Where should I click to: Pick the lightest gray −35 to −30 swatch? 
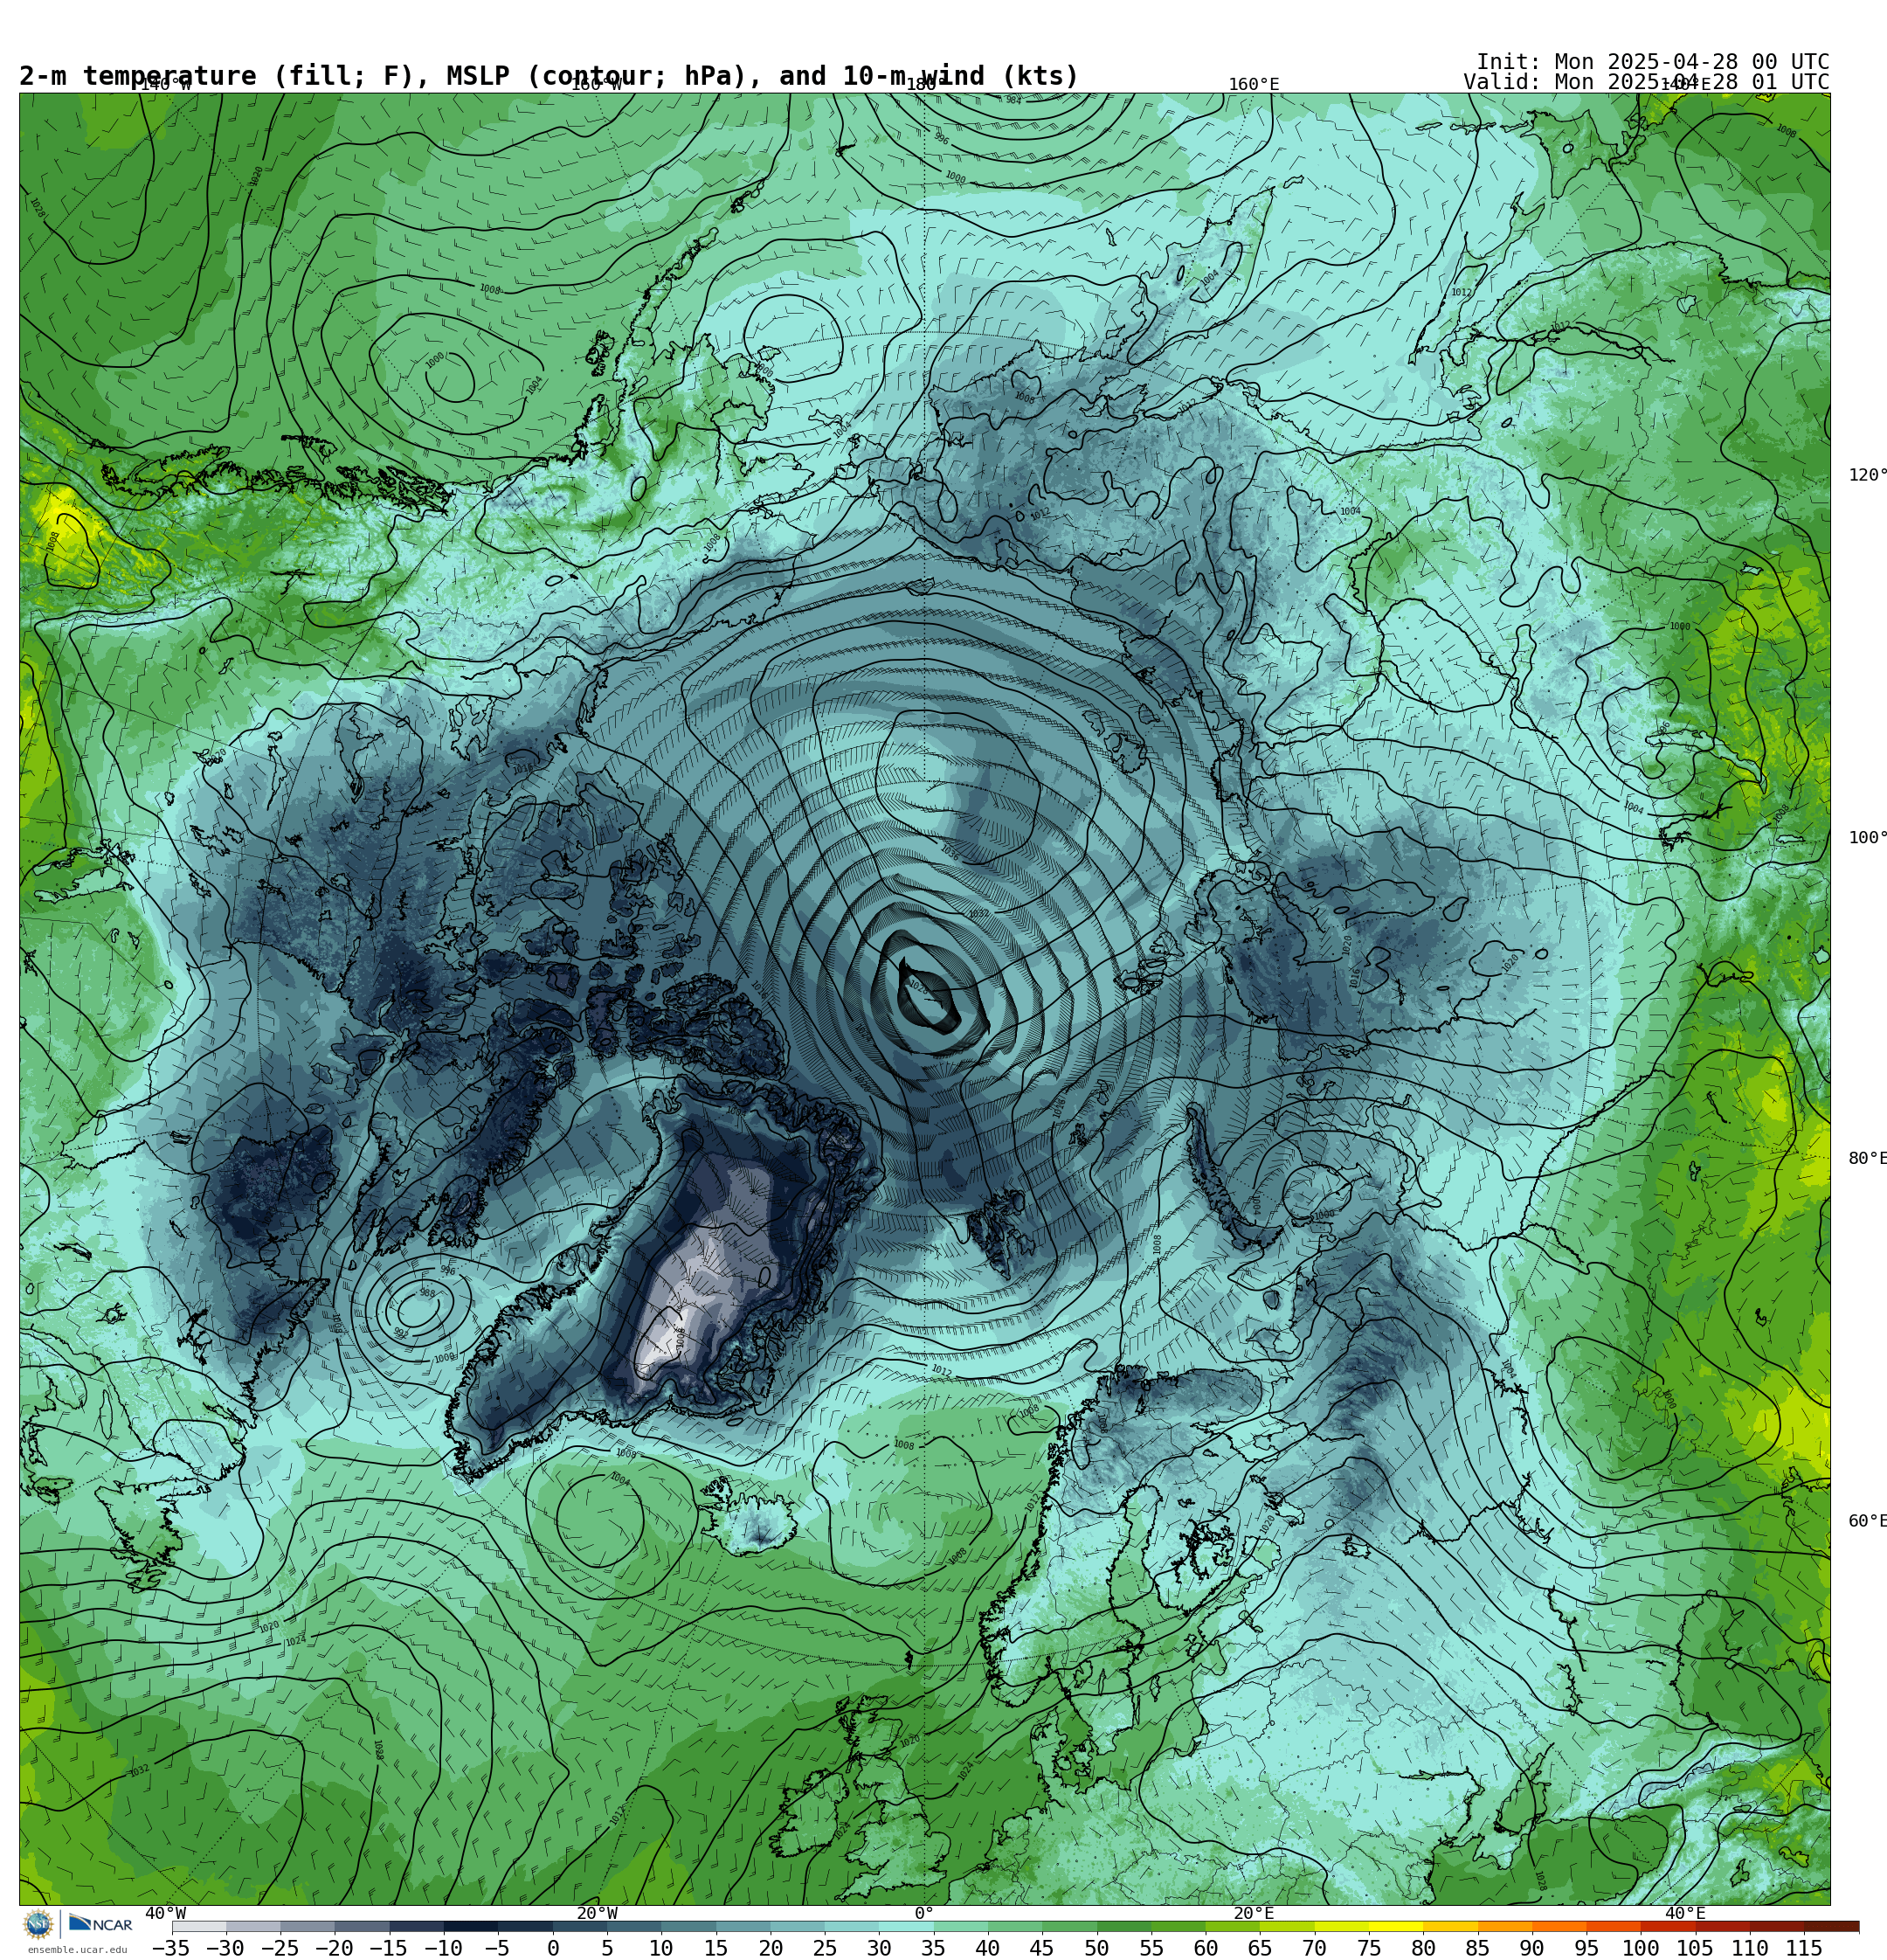[x=199, y=1926]
